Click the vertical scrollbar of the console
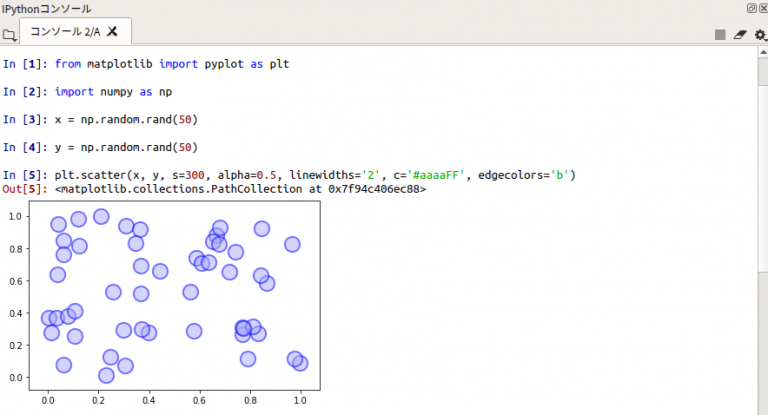Image resolution: width=768 pixels, height=415 pixels. (761, 230)
